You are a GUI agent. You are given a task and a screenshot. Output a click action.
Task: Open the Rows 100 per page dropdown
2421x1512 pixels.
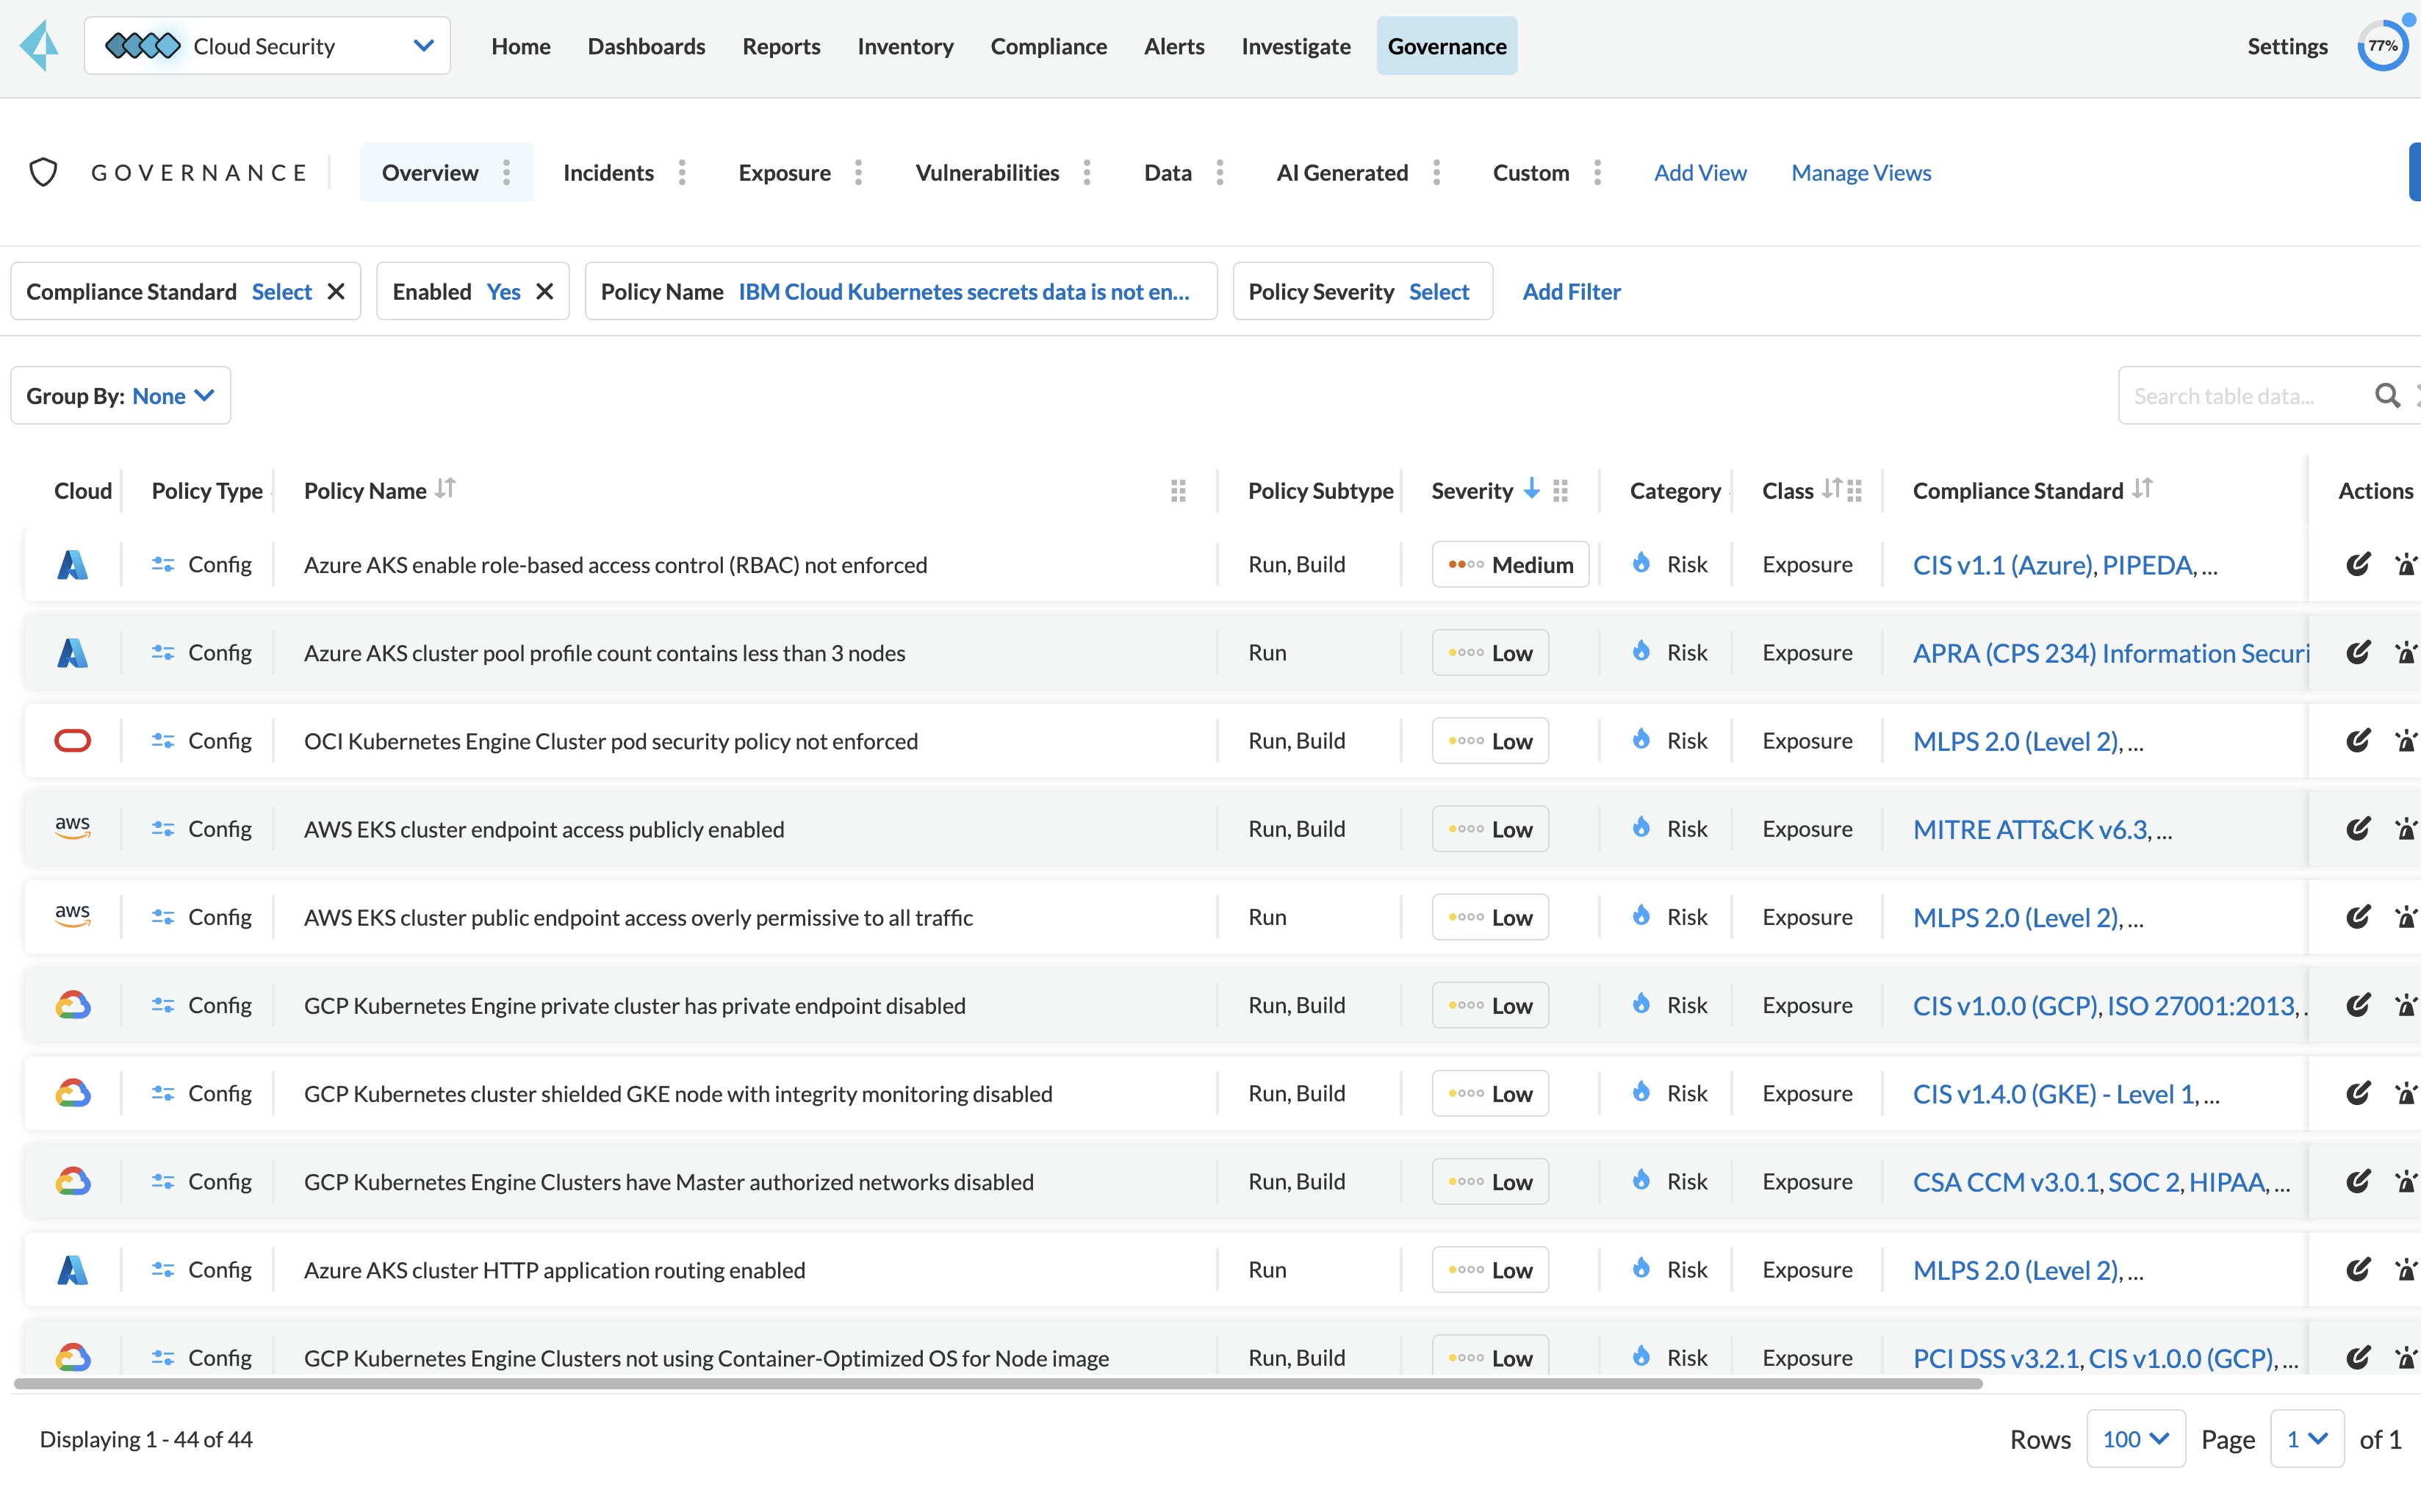point(2135,1439)
